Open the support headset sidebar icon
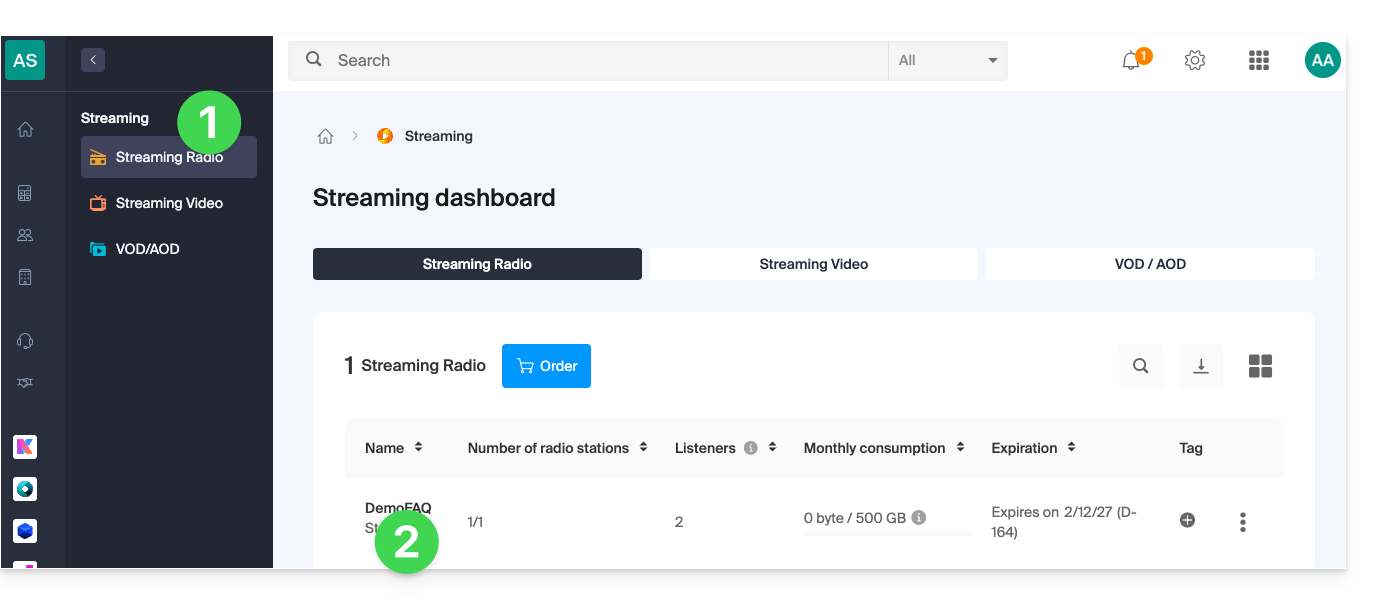The height and width of the screenshot is (604, 1381). pyautogui.click(x=25, y=341)
